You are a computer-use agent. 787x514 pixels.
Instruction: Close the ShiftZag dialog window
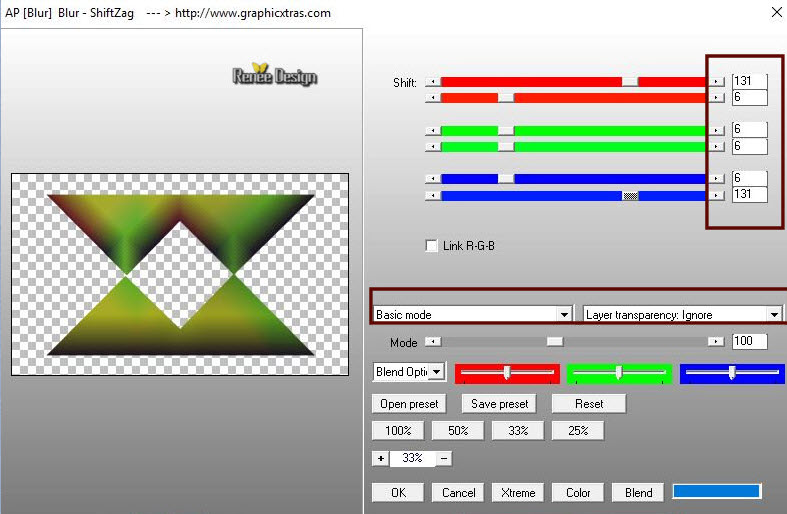pyautogui.click(x=776, y=13)
